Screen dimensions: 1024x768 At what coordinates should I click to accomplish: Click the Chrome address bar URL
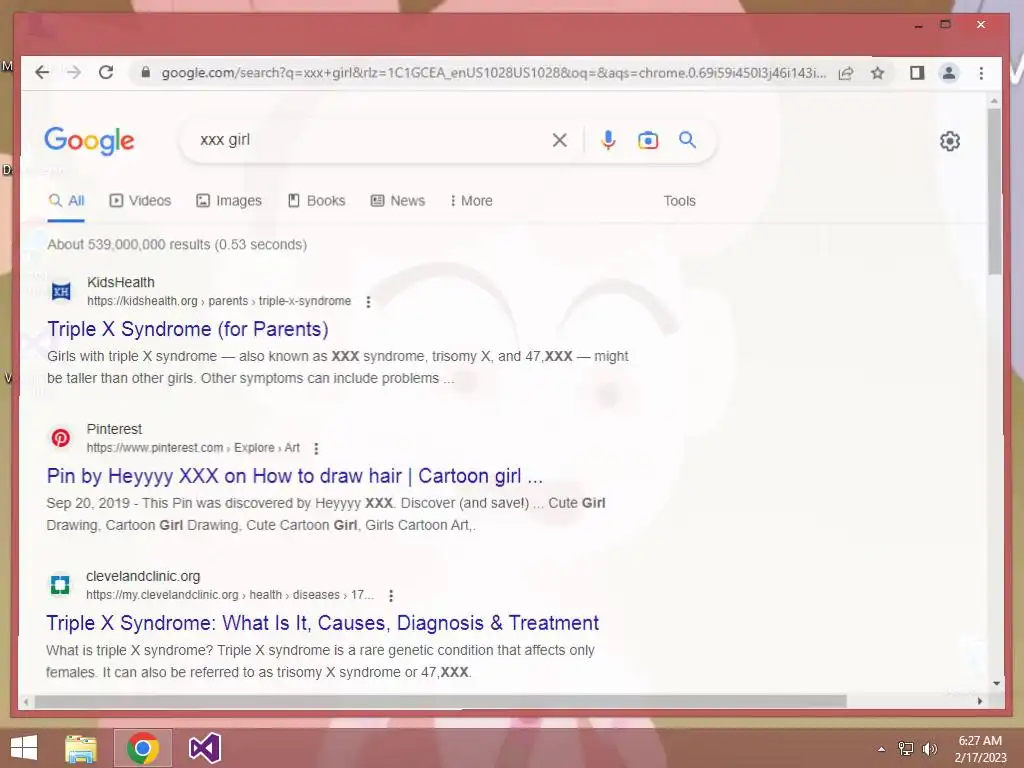tap(493, 72)
